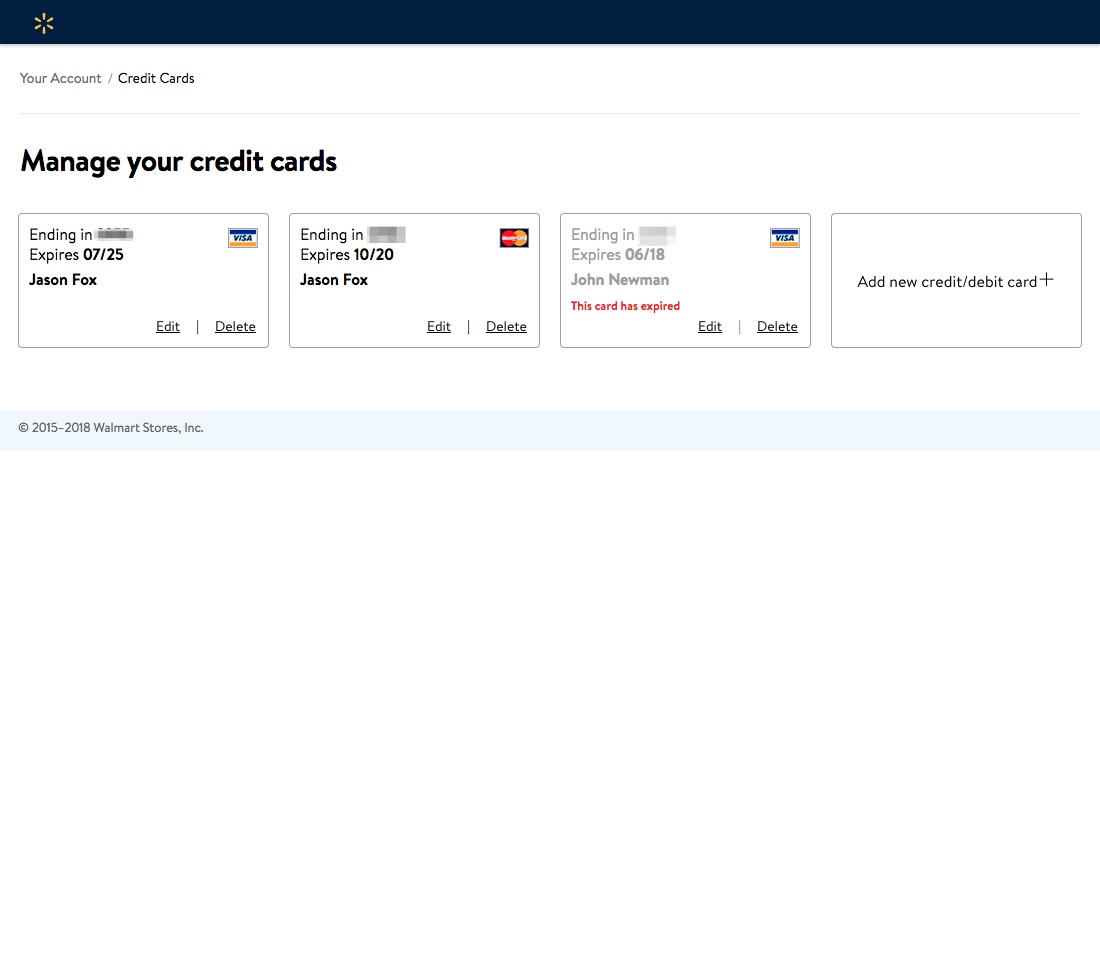The height and width of the screenshot is (960, 1100).
Task: Delete the Mastercard expiring 10/20
Action: (x=506, y=326)
